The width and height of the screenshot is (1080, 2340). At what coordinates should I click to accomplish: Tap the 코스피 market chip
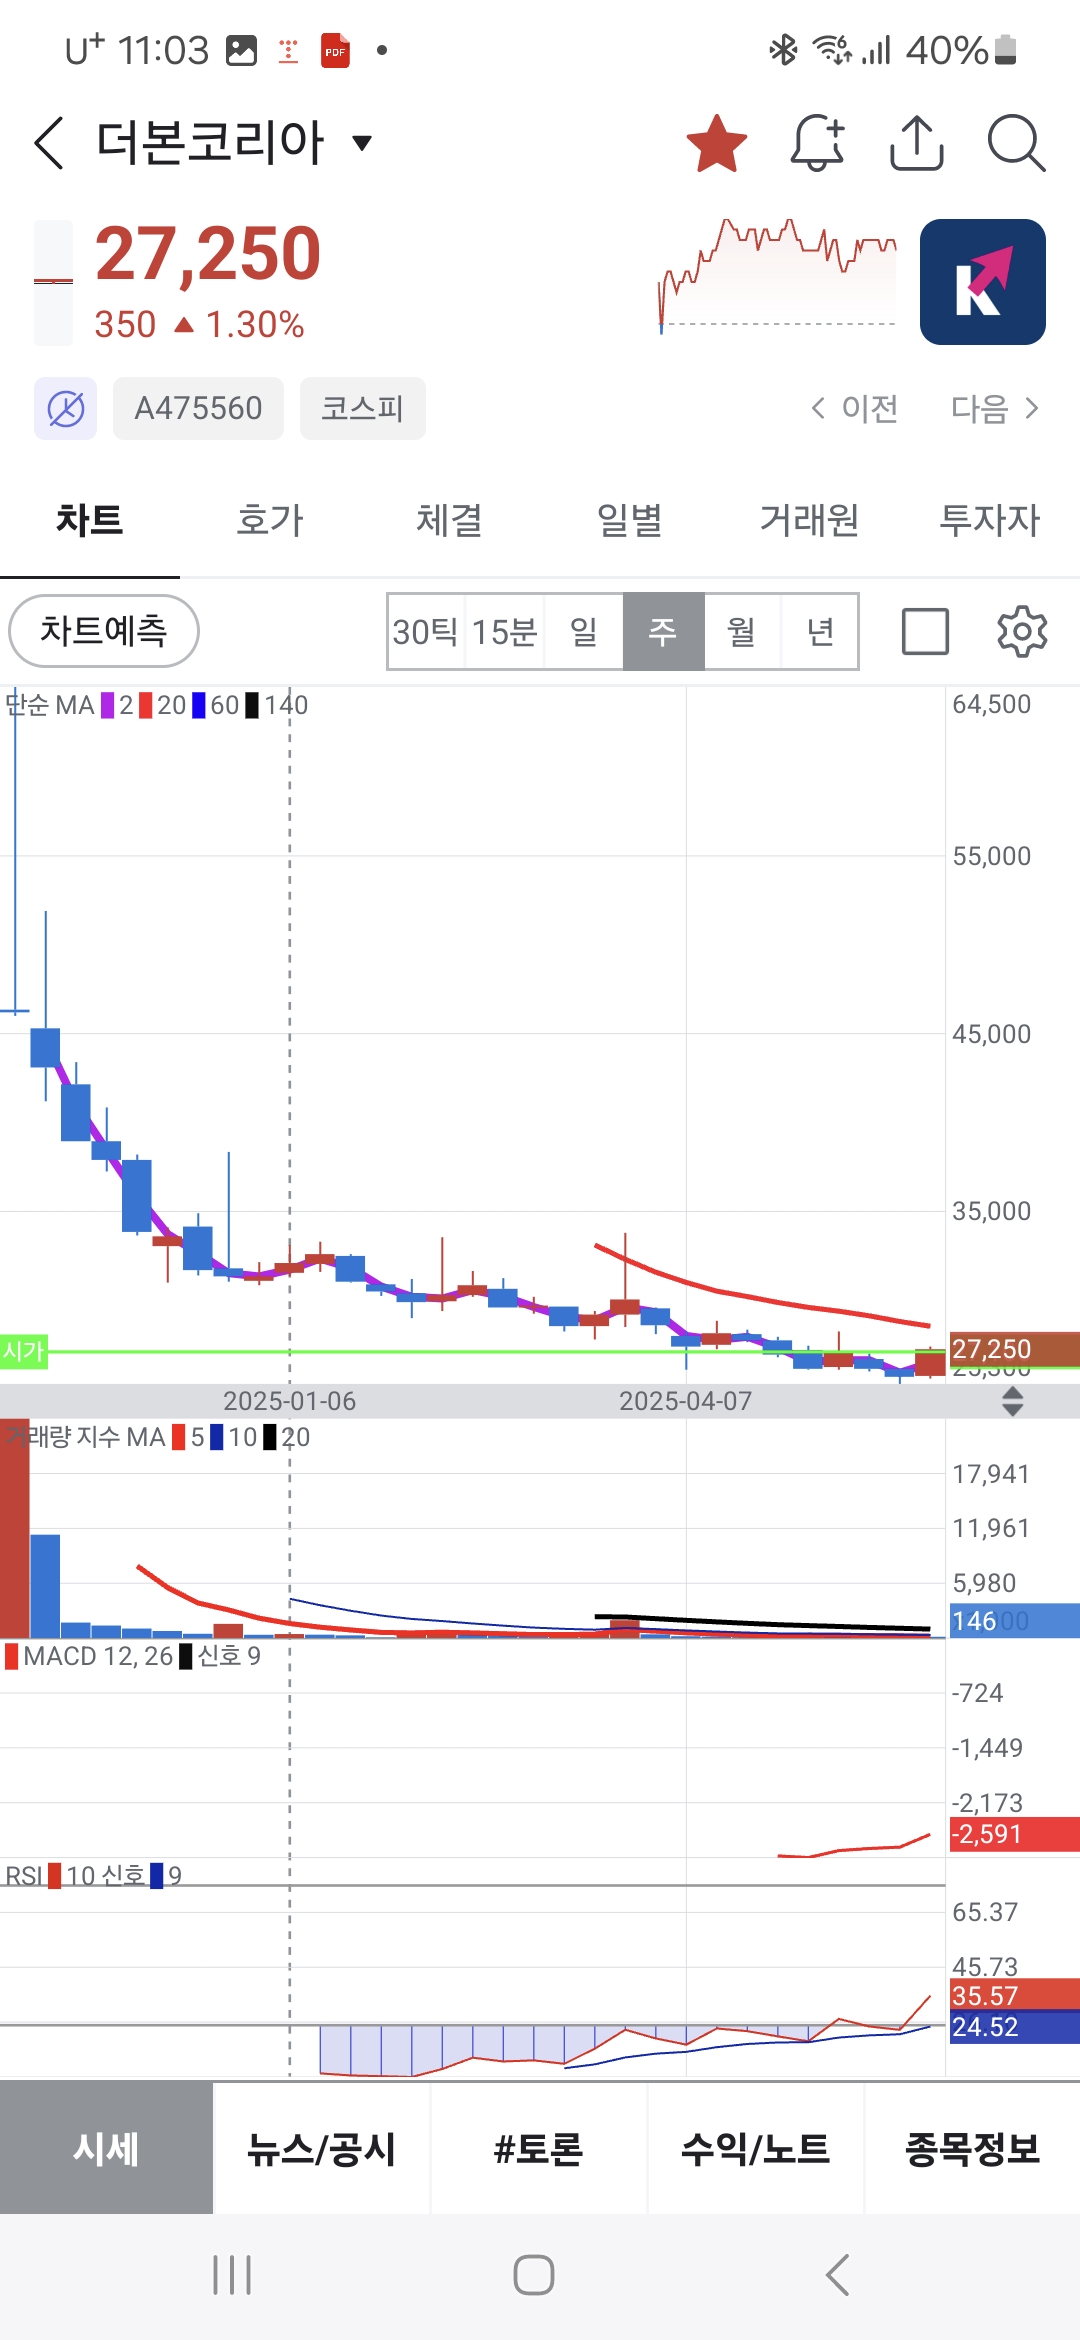[363, 408]
